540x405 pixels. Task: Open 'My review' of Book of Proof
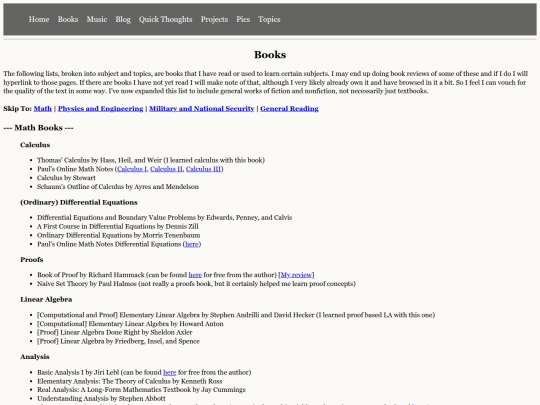(x=296, y=275)
